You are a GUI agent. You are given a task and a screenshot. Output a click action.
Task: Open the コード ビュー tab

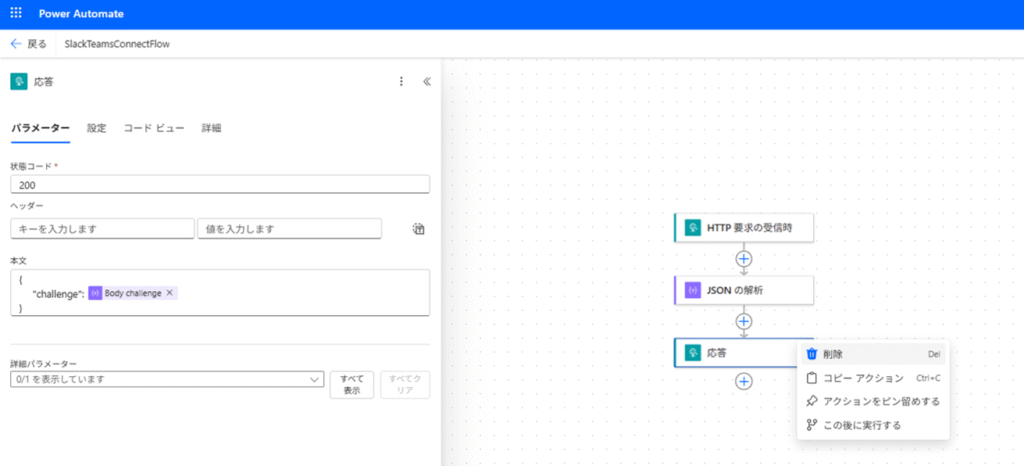tap(154, 128)
